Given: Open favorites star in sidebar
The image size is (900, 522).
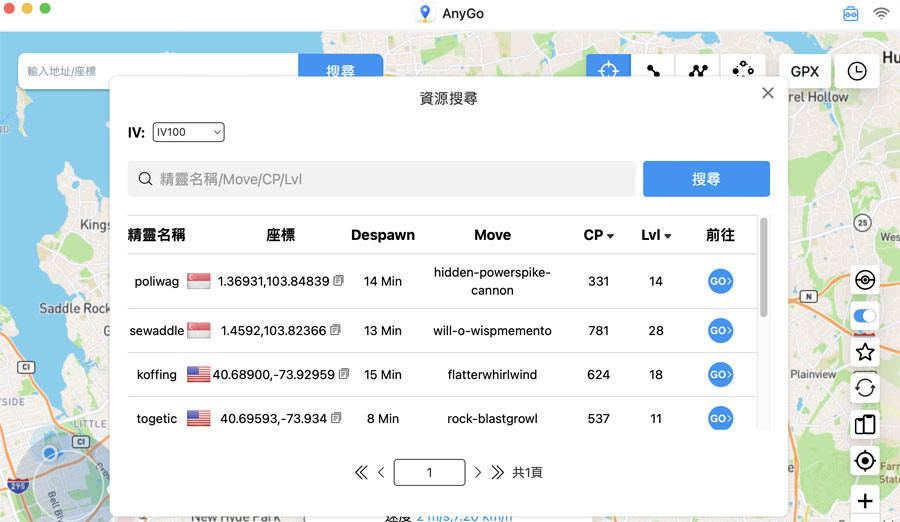Looking at the screenshot, I should pos(865,352).
